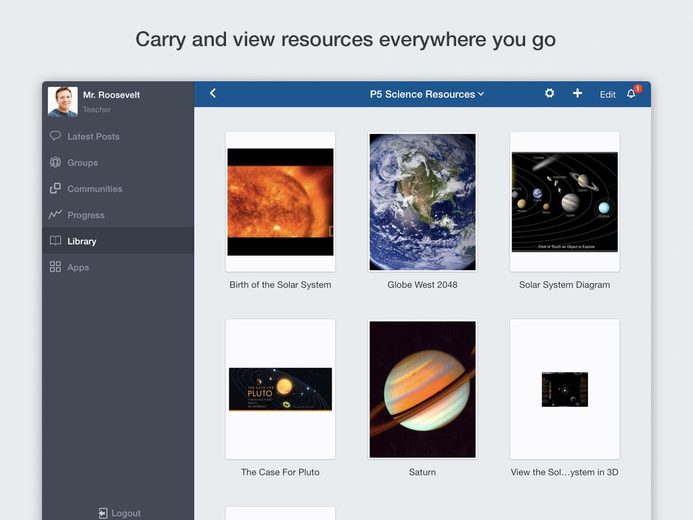Click the Logout door icon
Screen dimensions: 693x520
[103, 513]
